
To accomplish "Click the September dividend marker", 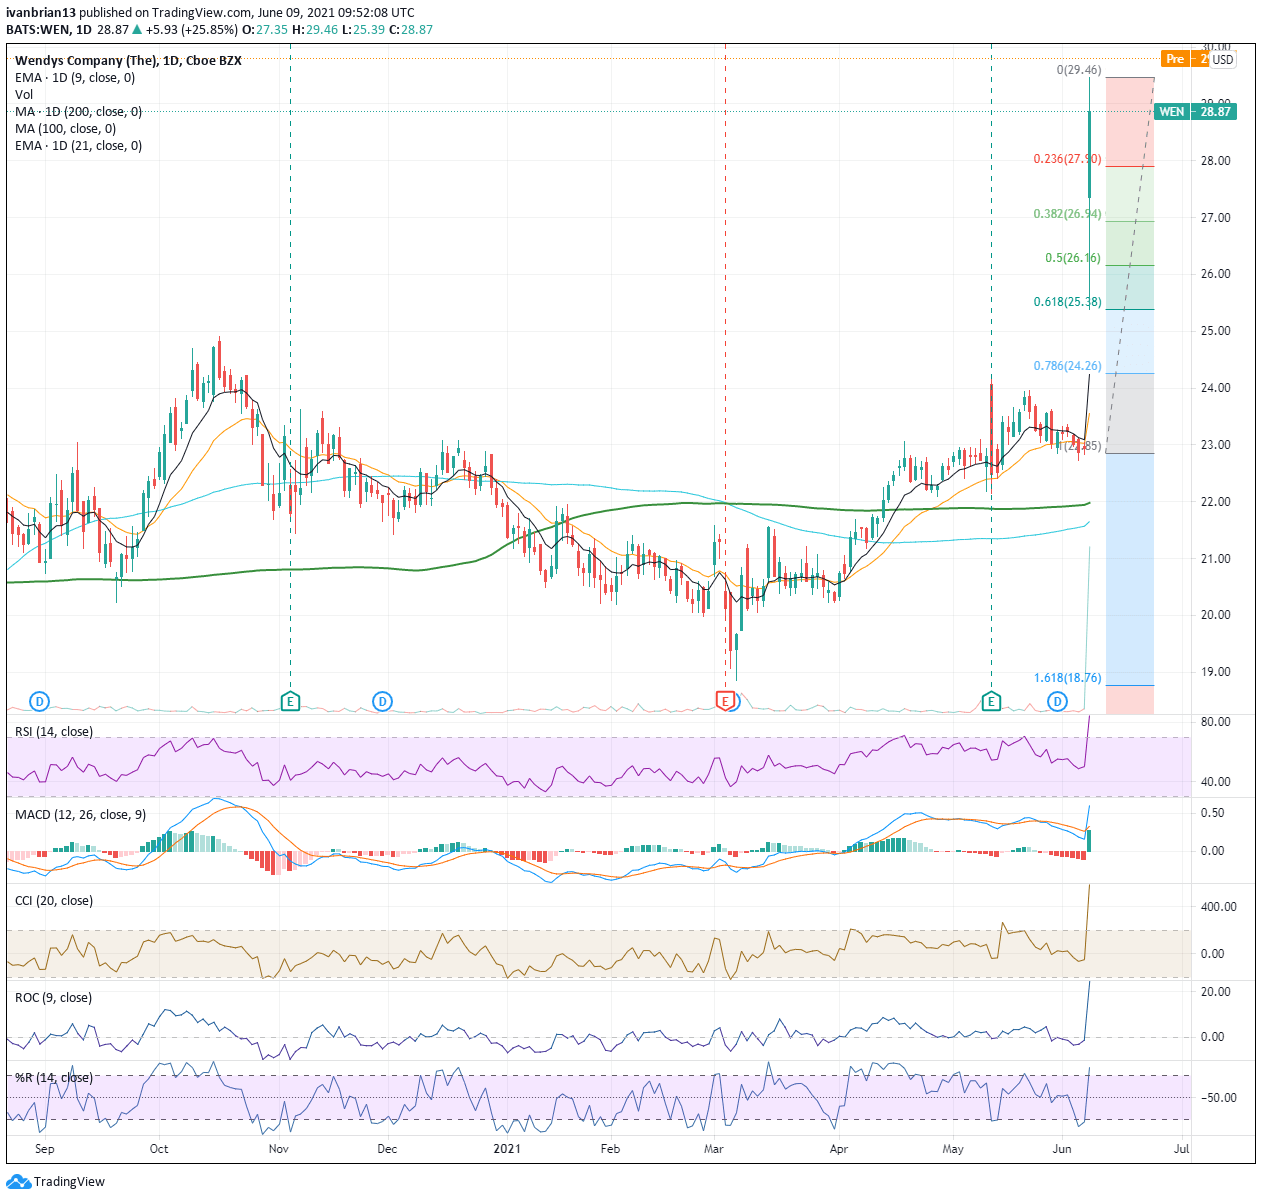I will (x=41, y=701).
